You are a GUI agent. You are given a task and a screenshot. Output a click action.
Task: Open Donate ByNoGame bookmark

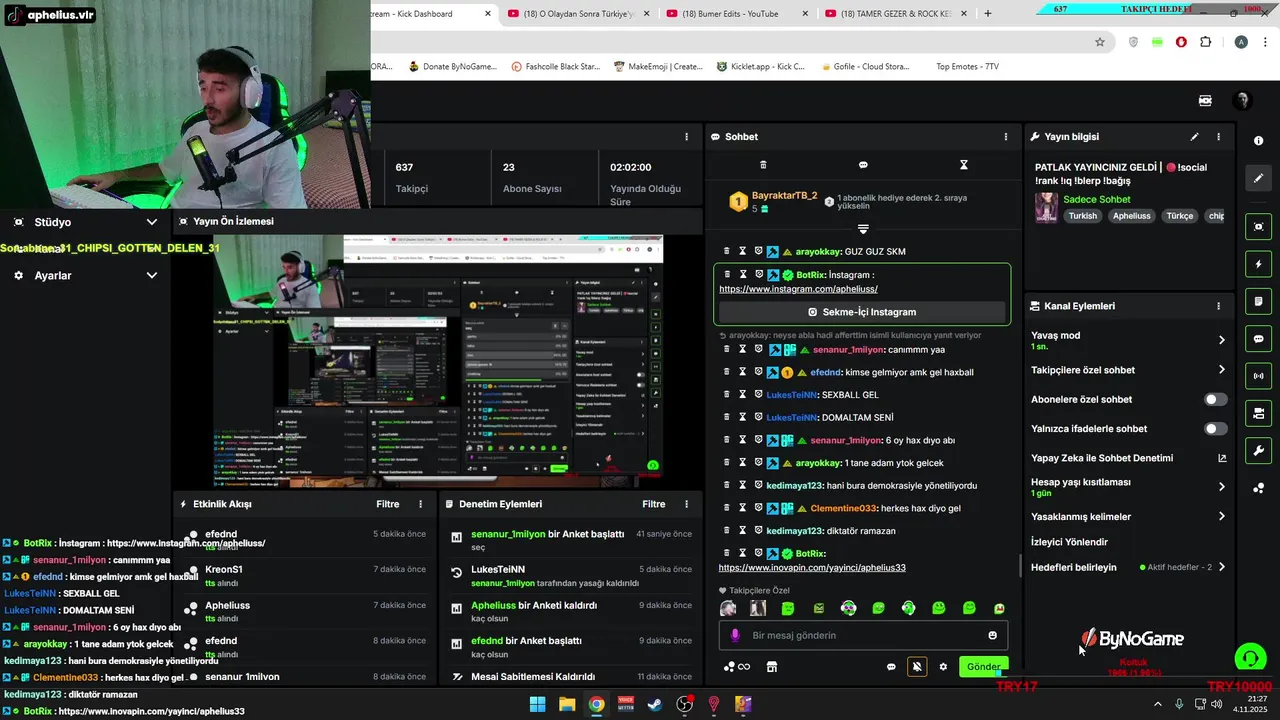453,67
